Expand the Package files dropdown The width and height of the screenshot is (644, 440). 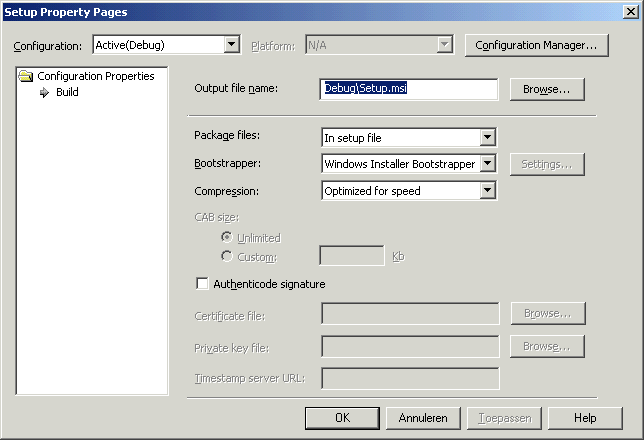tap(488, 138)
